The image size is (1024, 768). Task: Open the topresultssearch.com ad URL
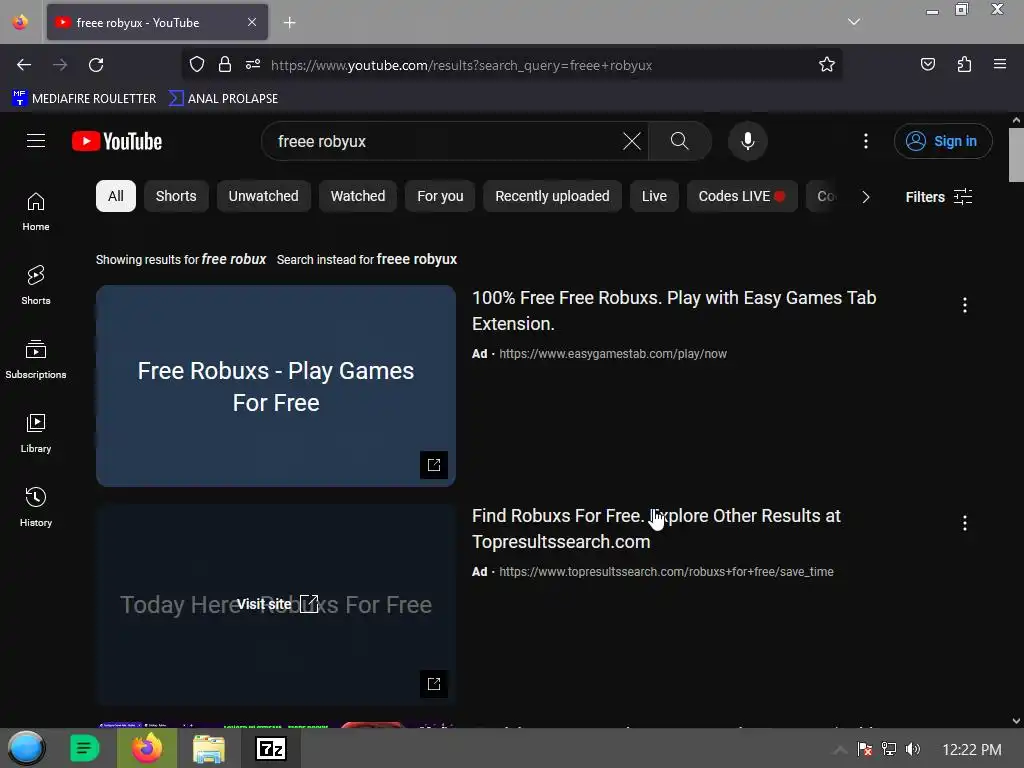pos(666,572)
